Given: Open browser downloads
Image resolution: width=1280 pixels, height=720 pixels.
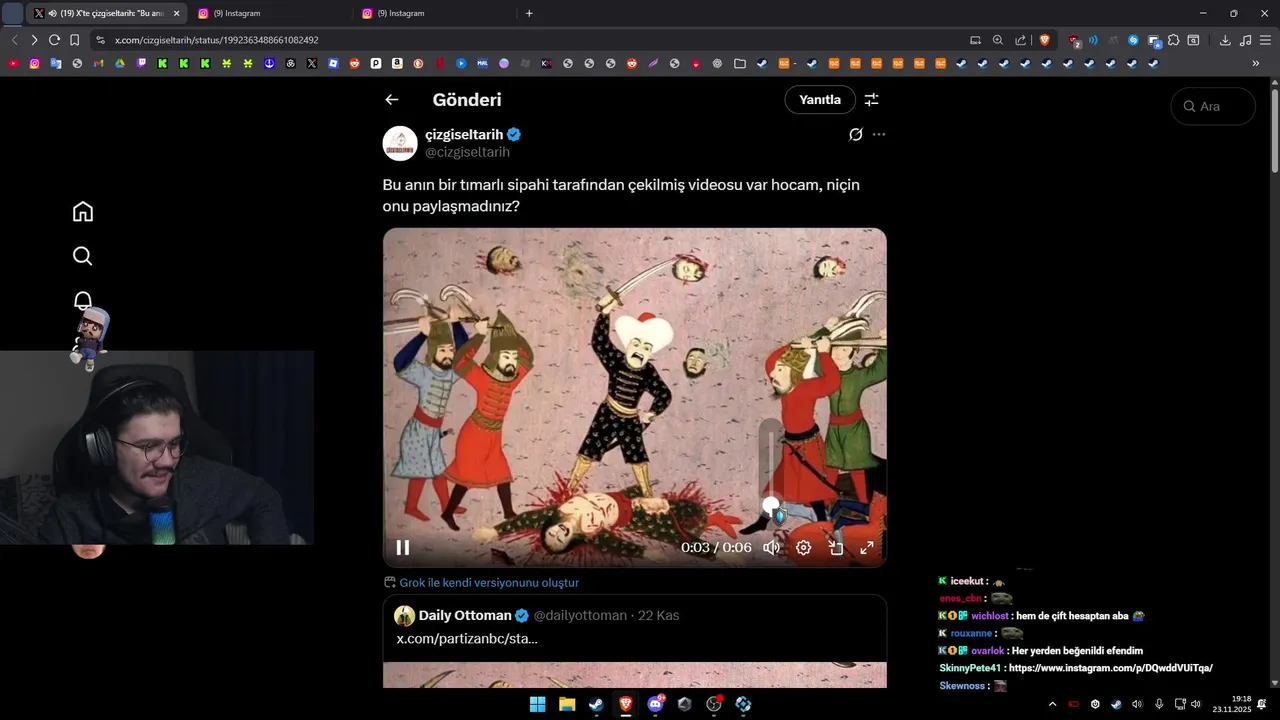Looking at the screenshot, I should click(1225, 40).
